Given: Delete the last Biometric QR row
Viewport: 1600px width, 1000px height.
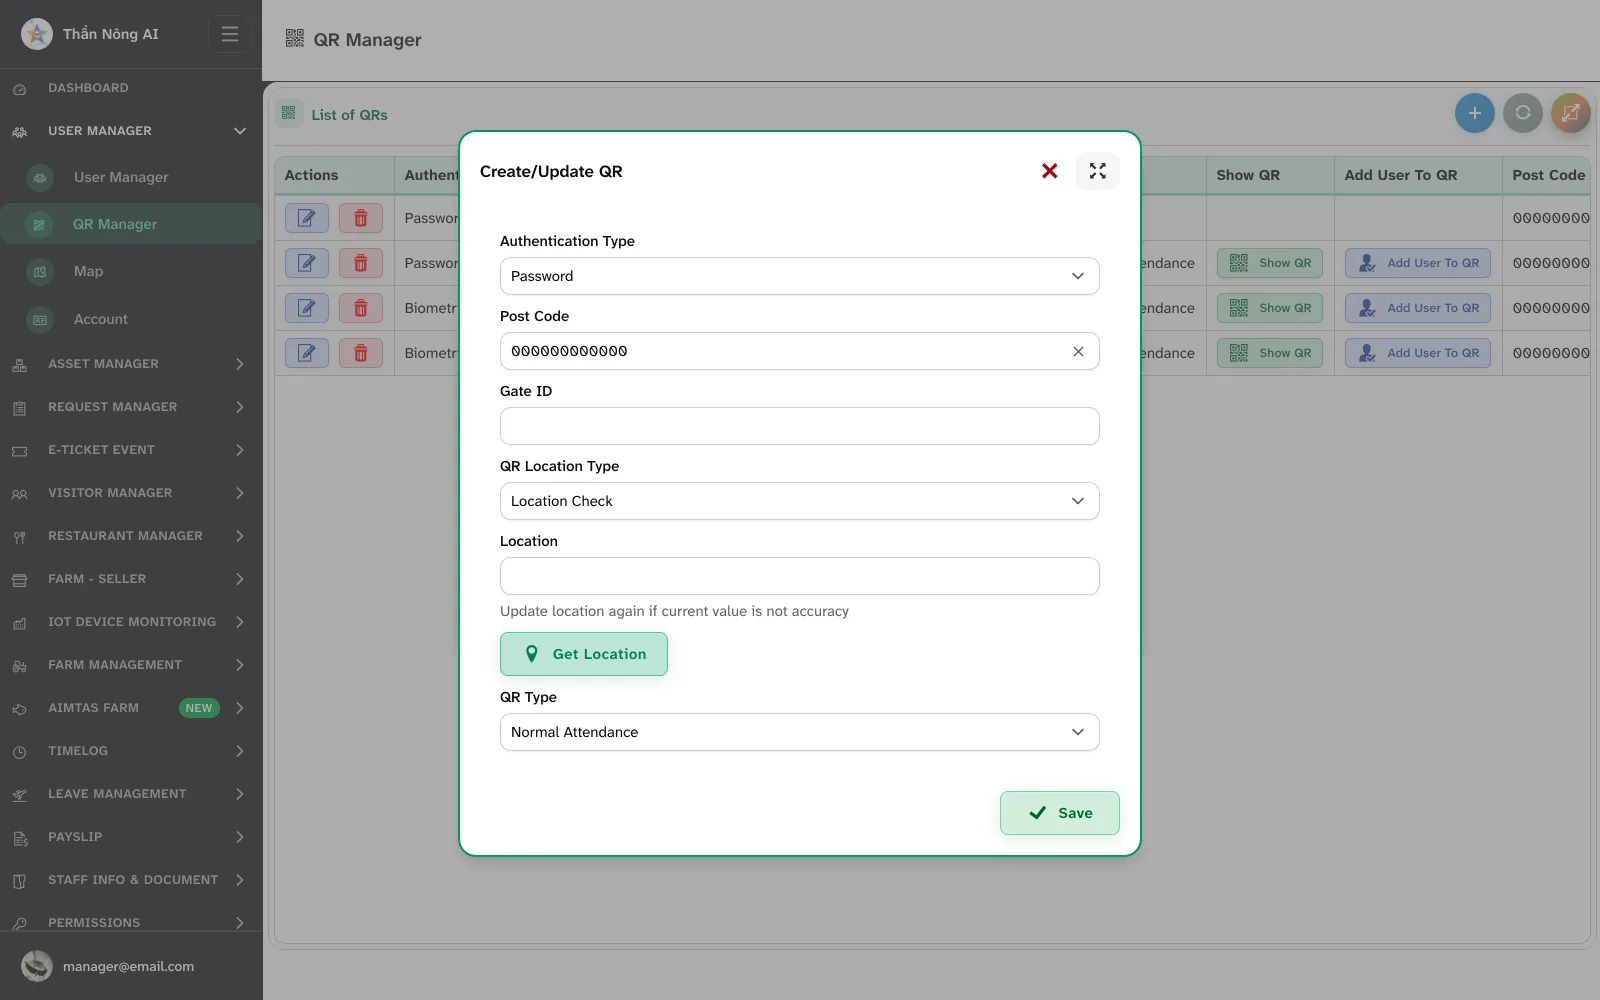Looking at the screenshot, I should click(x=361, y=353).
